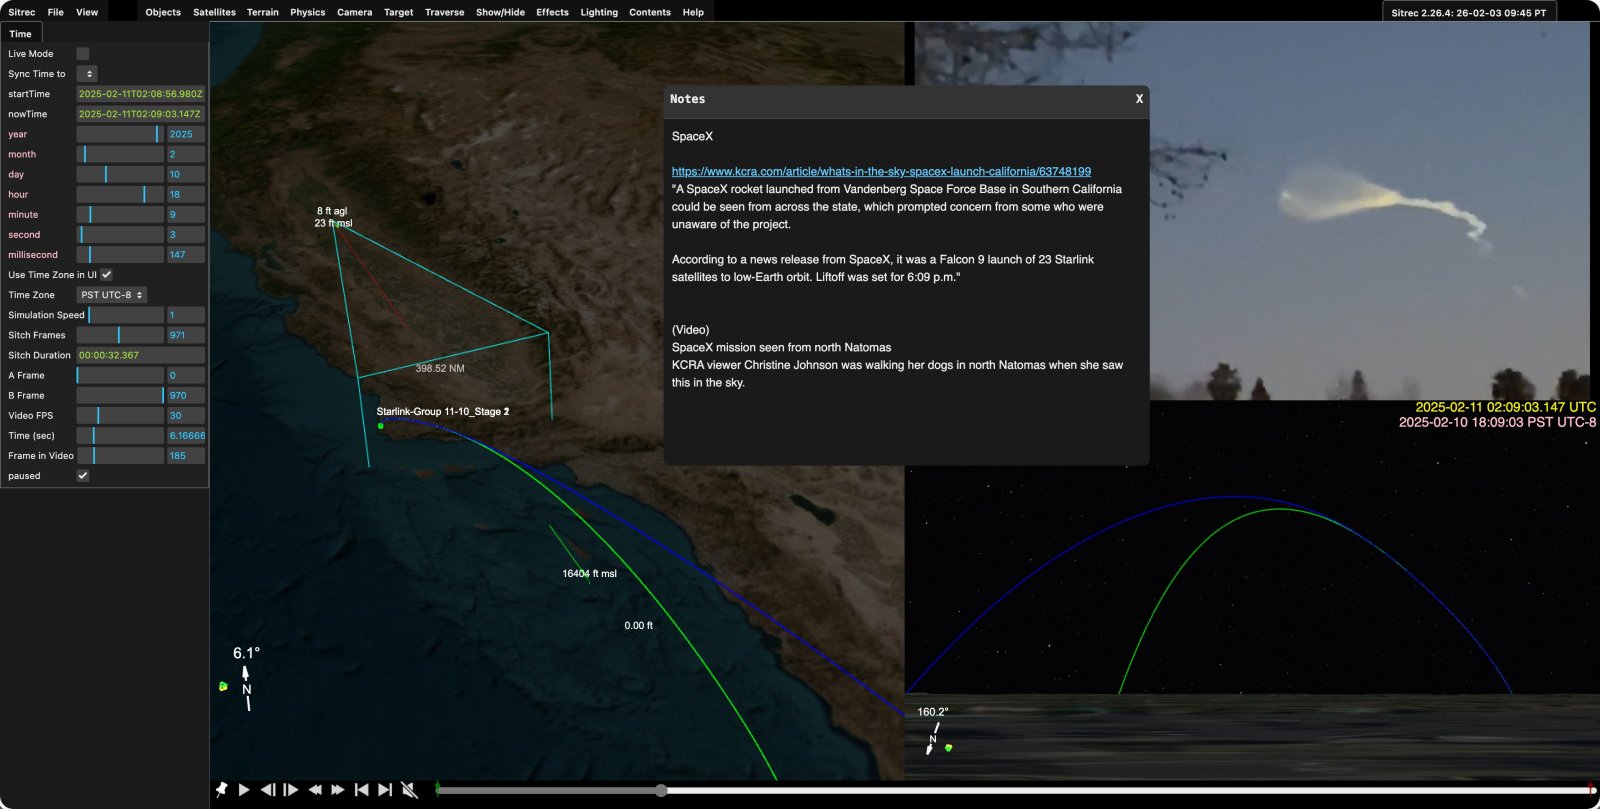Click the fast rewind icon
The height and width of the screenshot is (809, 1600).
point(315,790)
